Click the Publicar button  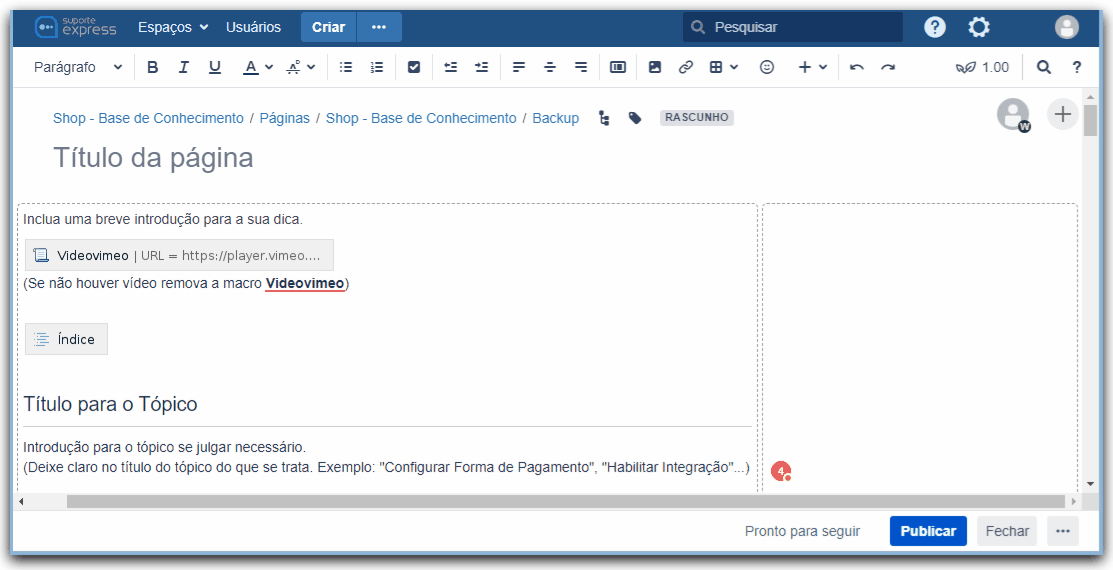[x=928, y=531]
